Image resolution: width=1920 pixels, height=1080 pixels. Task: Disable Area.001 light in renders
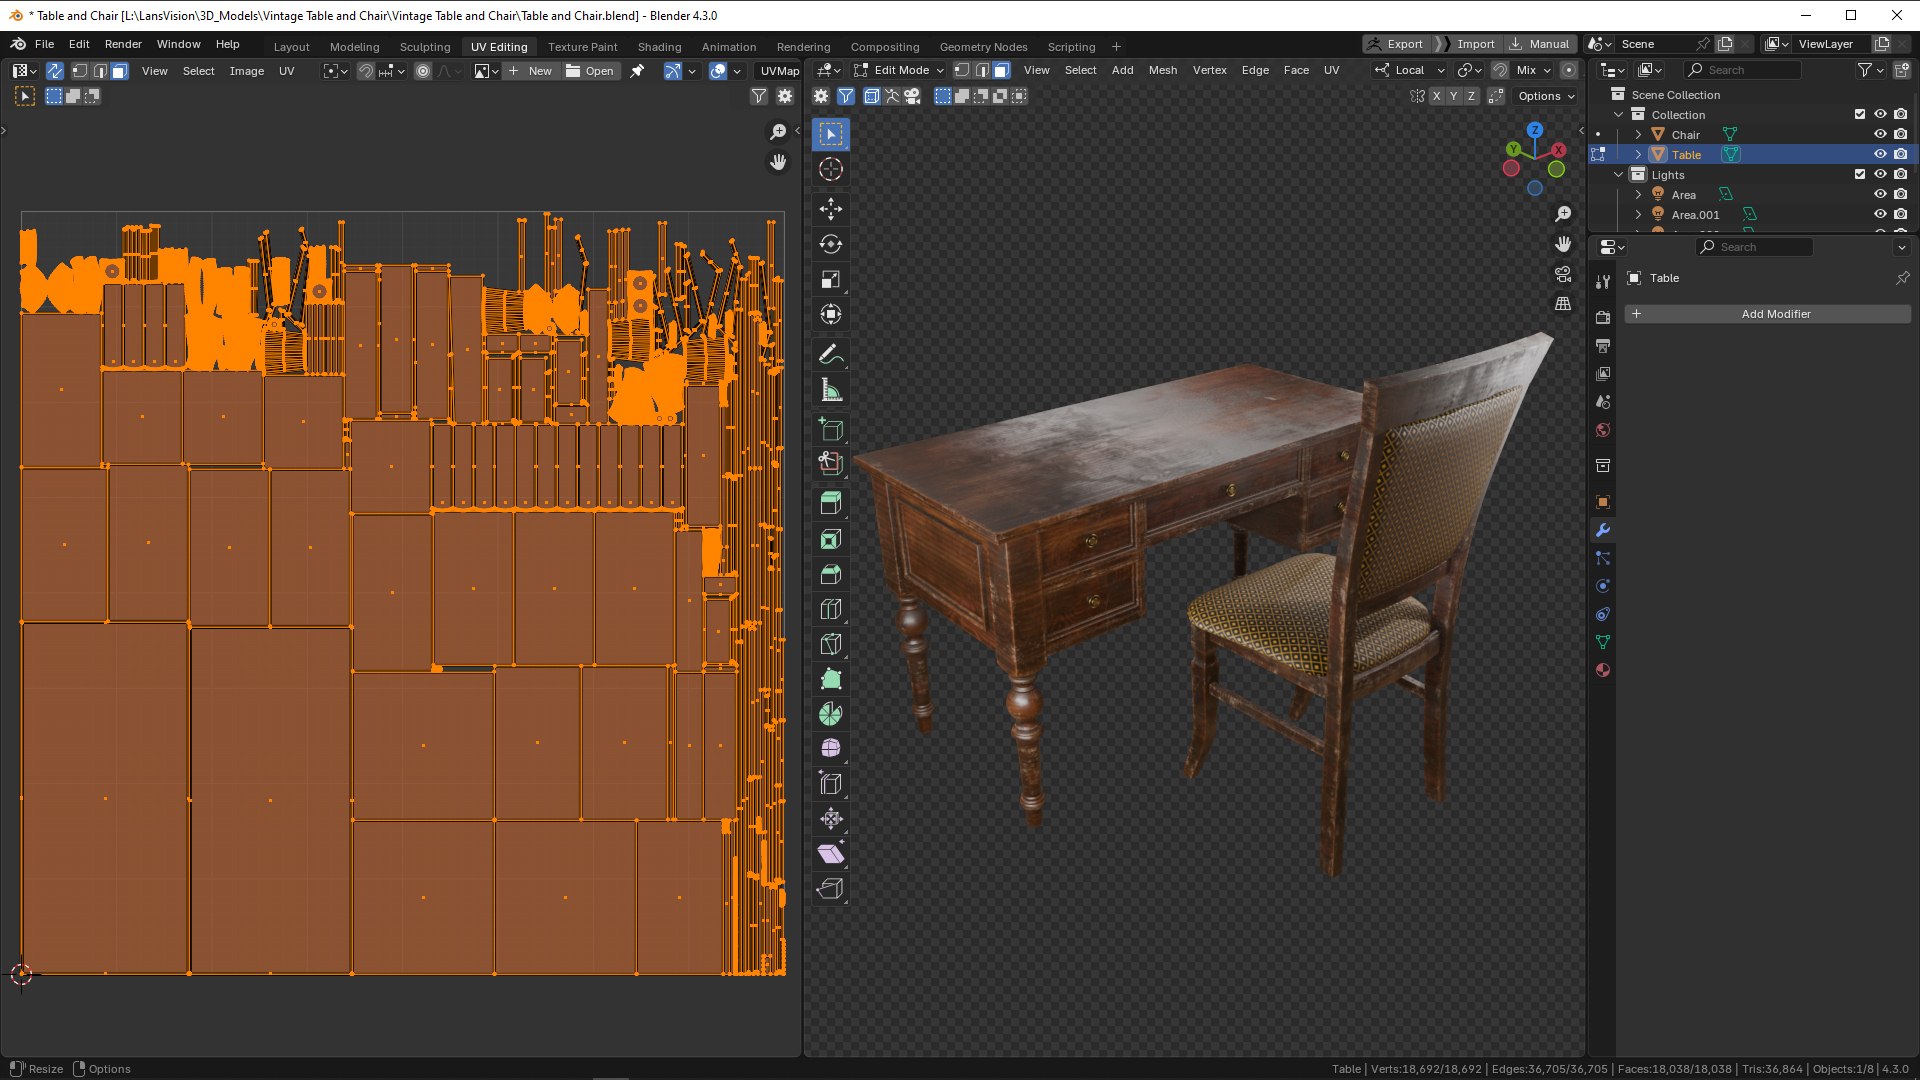[x=1900, y=214]
